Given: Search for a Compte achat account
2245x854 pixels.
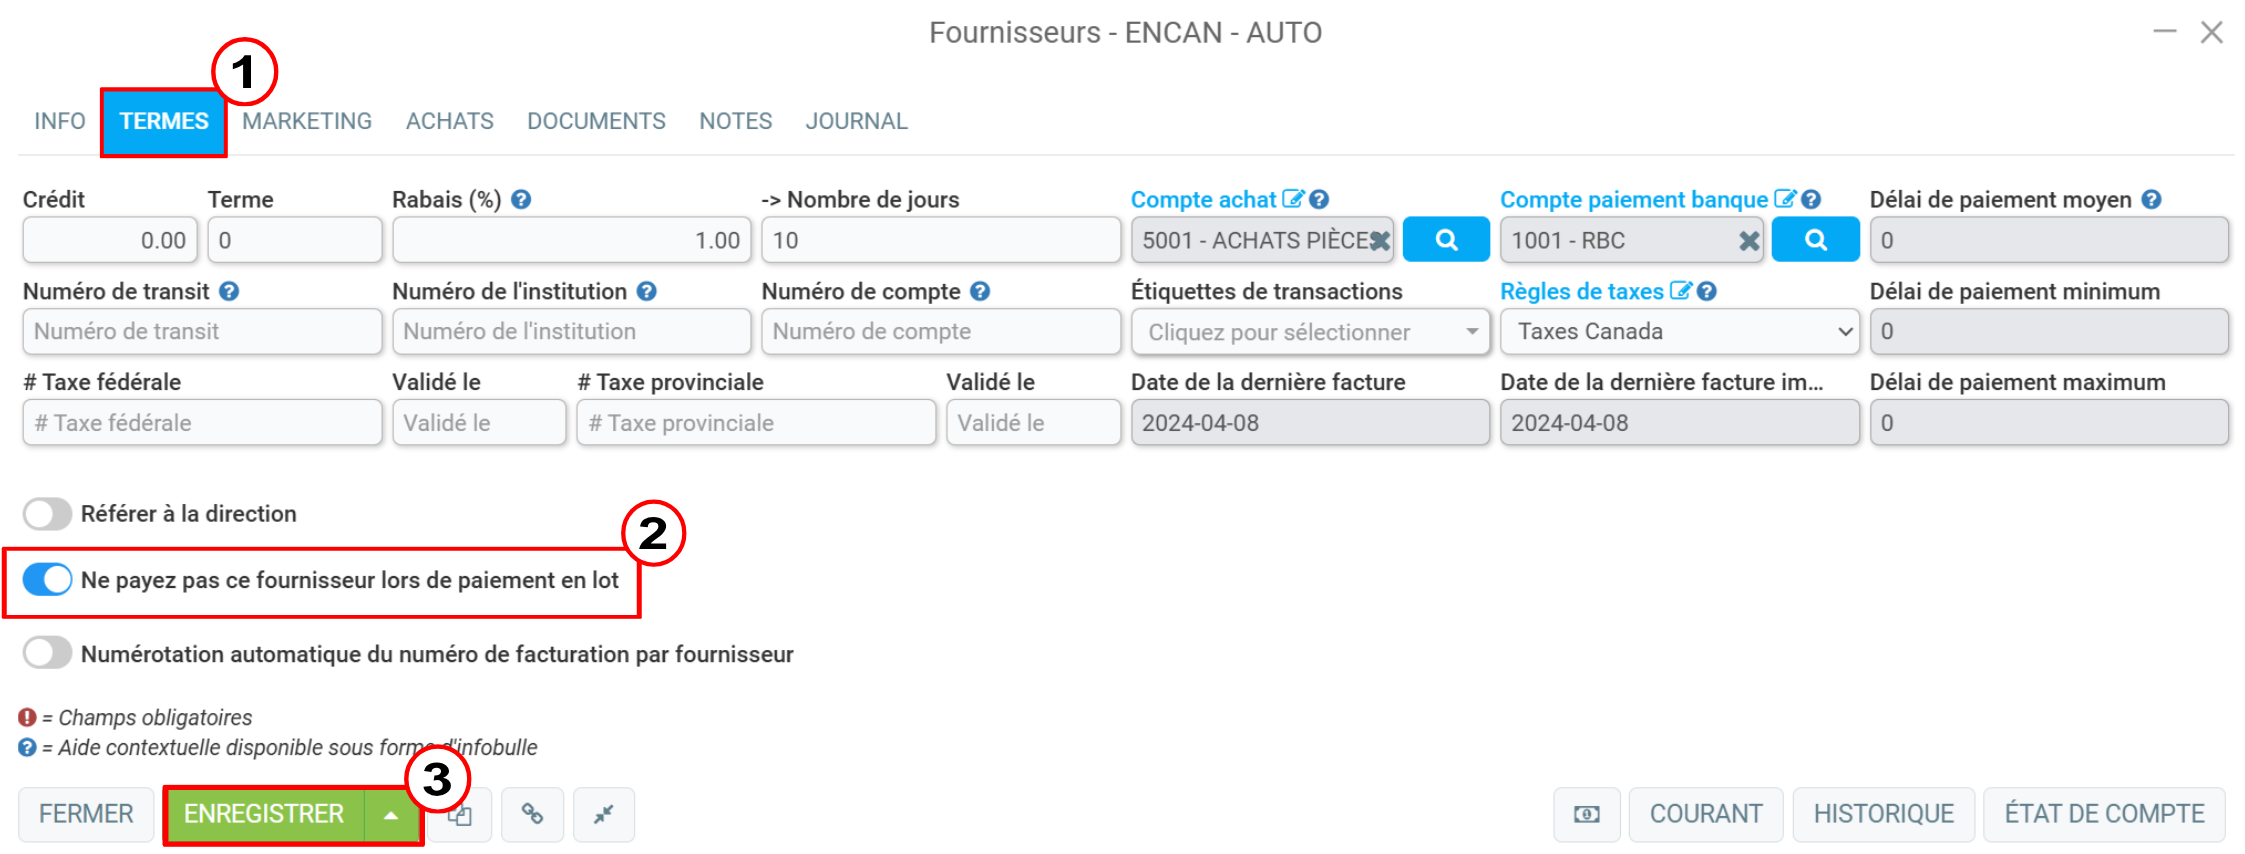Looking at the screenshot, I should [1446, 240].
